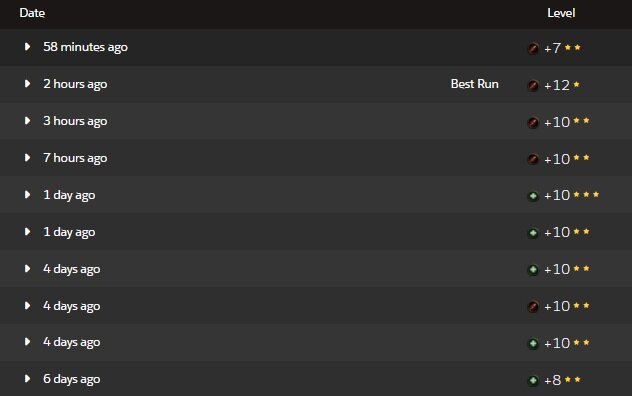Screen dimensions: 632x396
Task: Expand the 6 days ago run
Action: coord(27,378)
